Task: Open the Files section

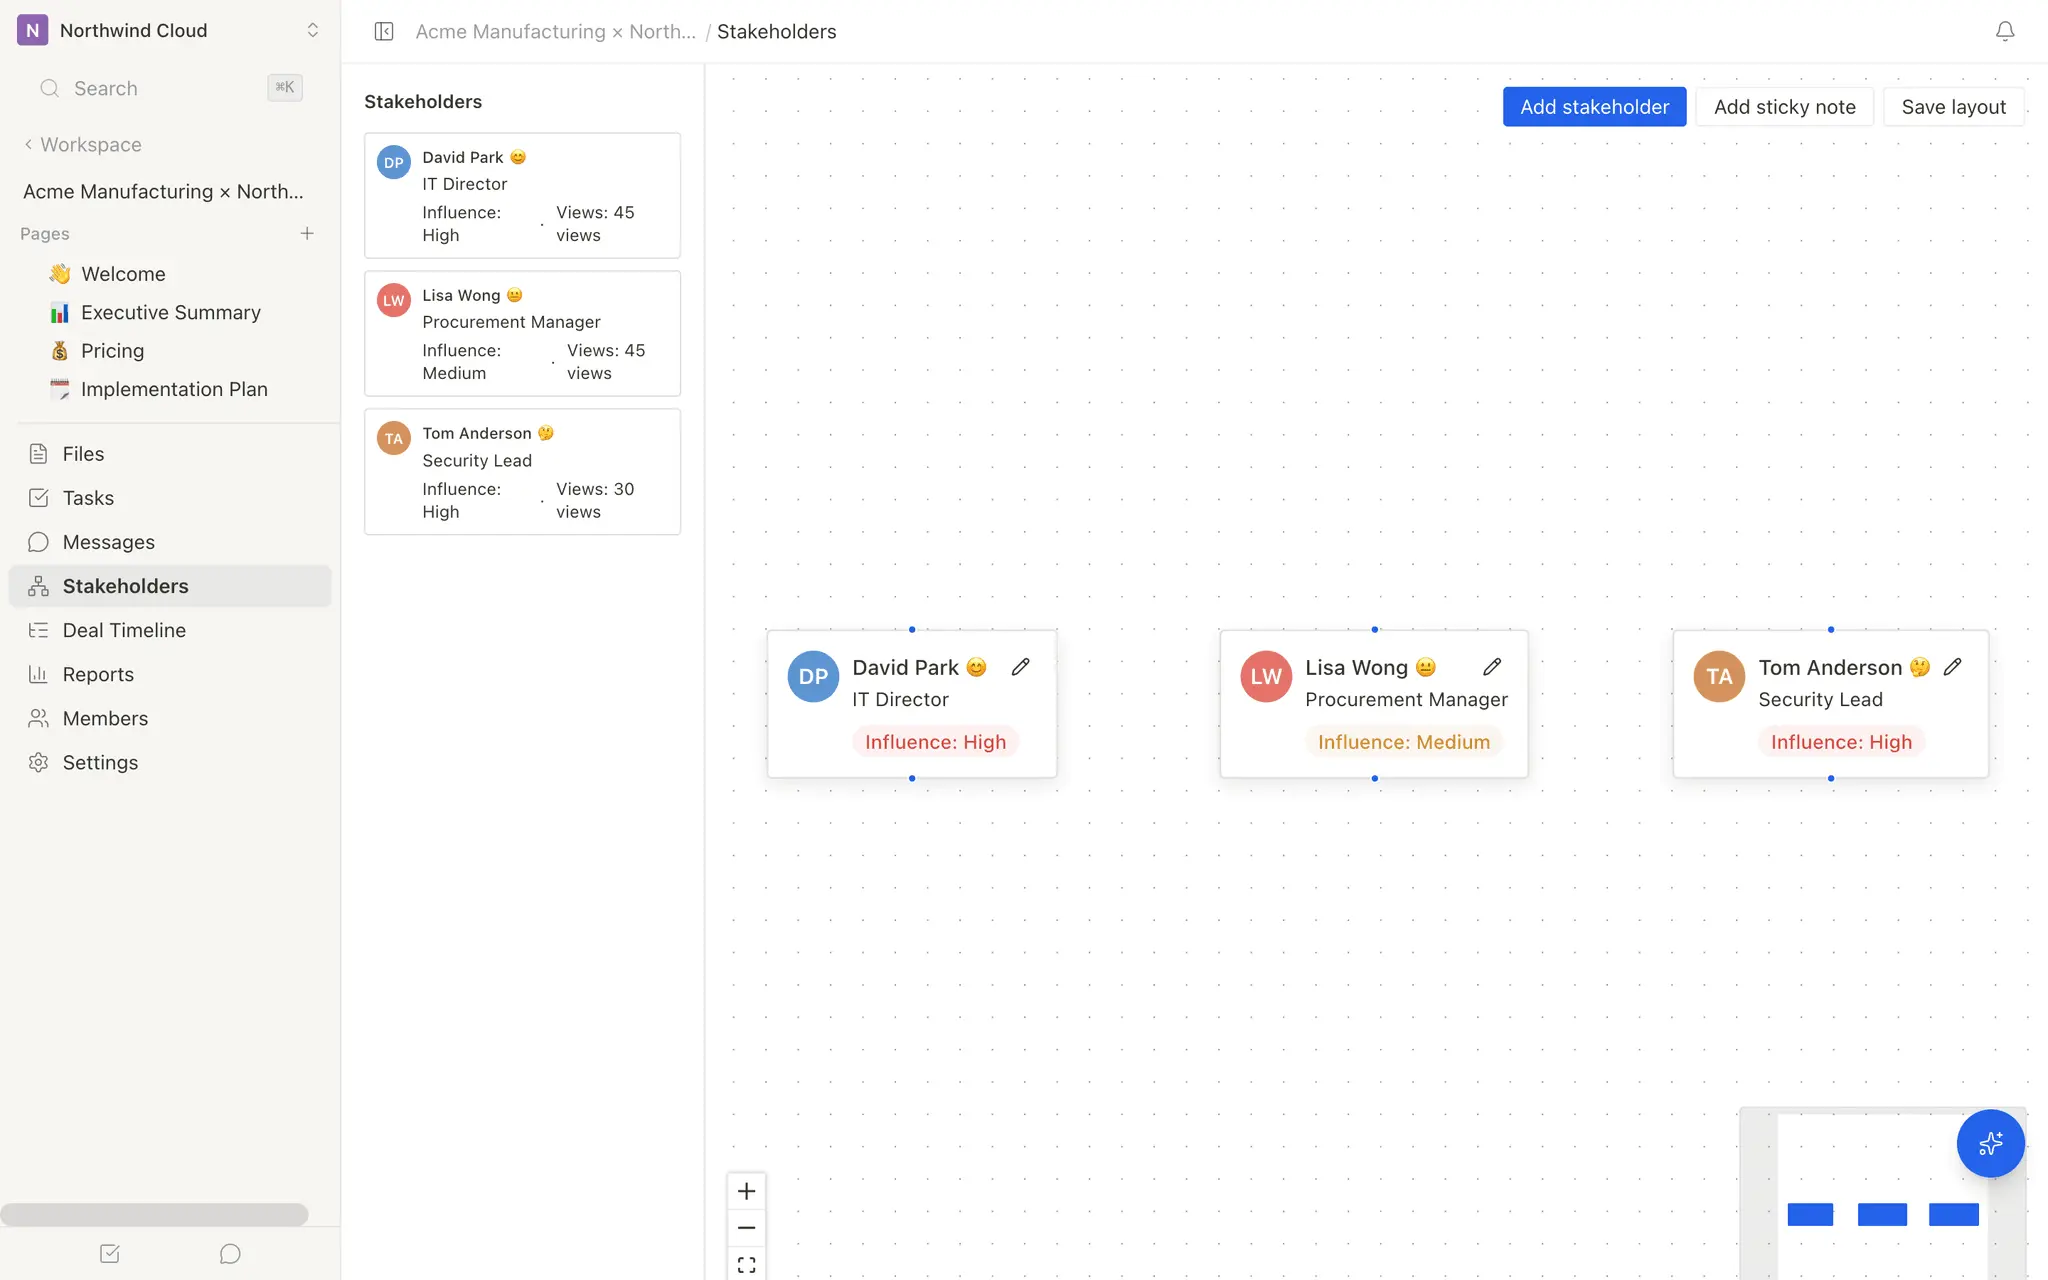Action: click(170, 454)
